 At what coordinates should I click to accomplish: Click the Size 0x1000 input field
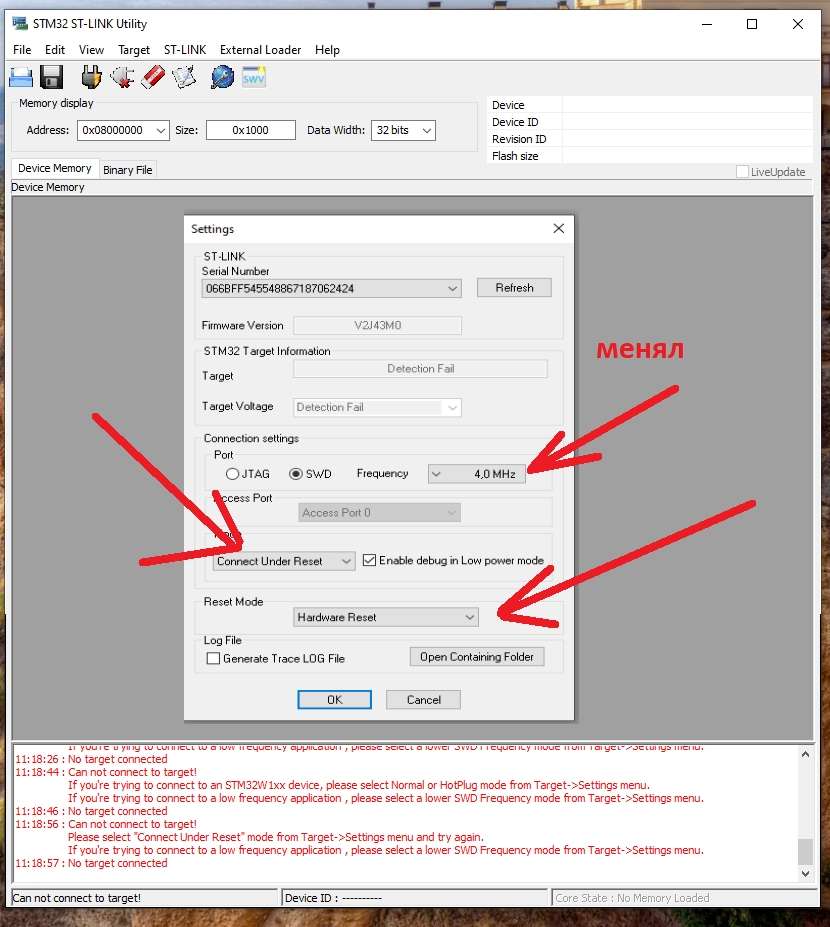(x=251, y=130)
